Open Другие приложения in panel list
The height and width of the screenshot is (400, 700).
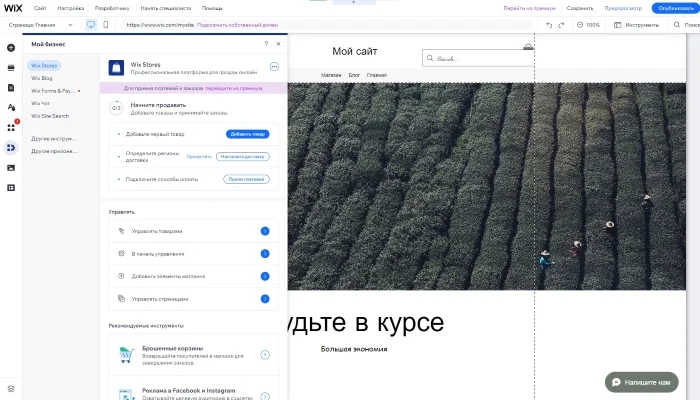coord(54,151)
